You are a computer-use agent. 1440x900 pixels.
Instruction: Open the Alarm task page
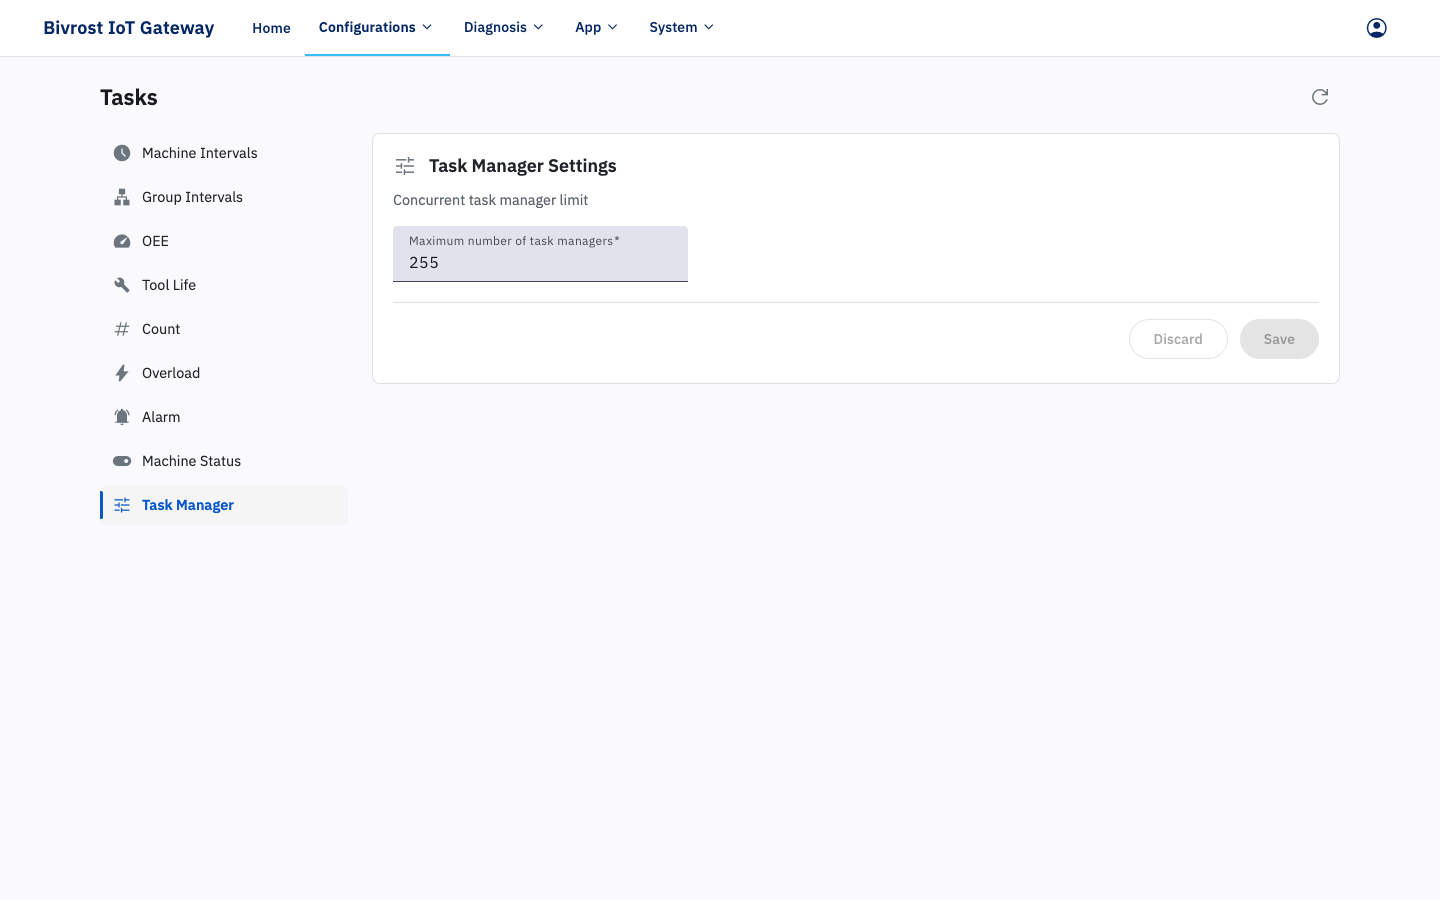[x=224, y=417]
